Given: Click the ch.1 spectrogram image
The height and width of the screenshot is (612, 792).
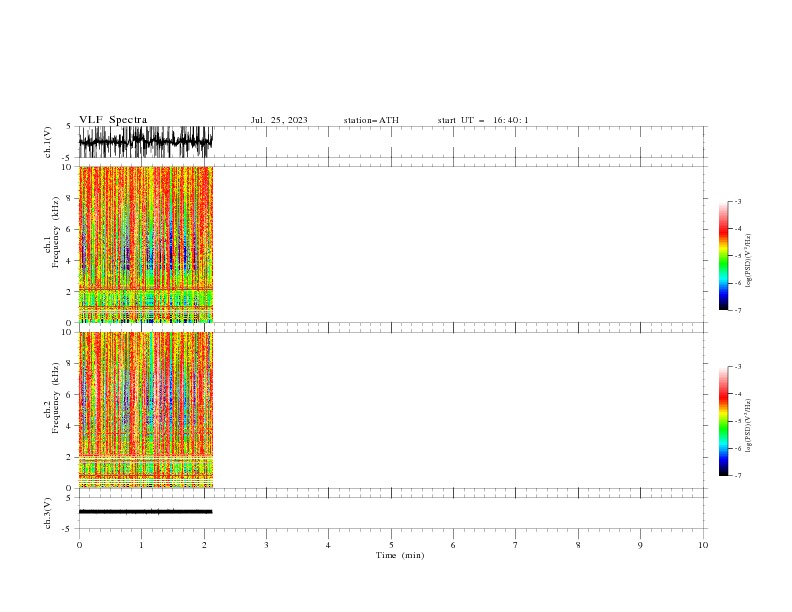Looking at the screenshot, I should (146, 244).
